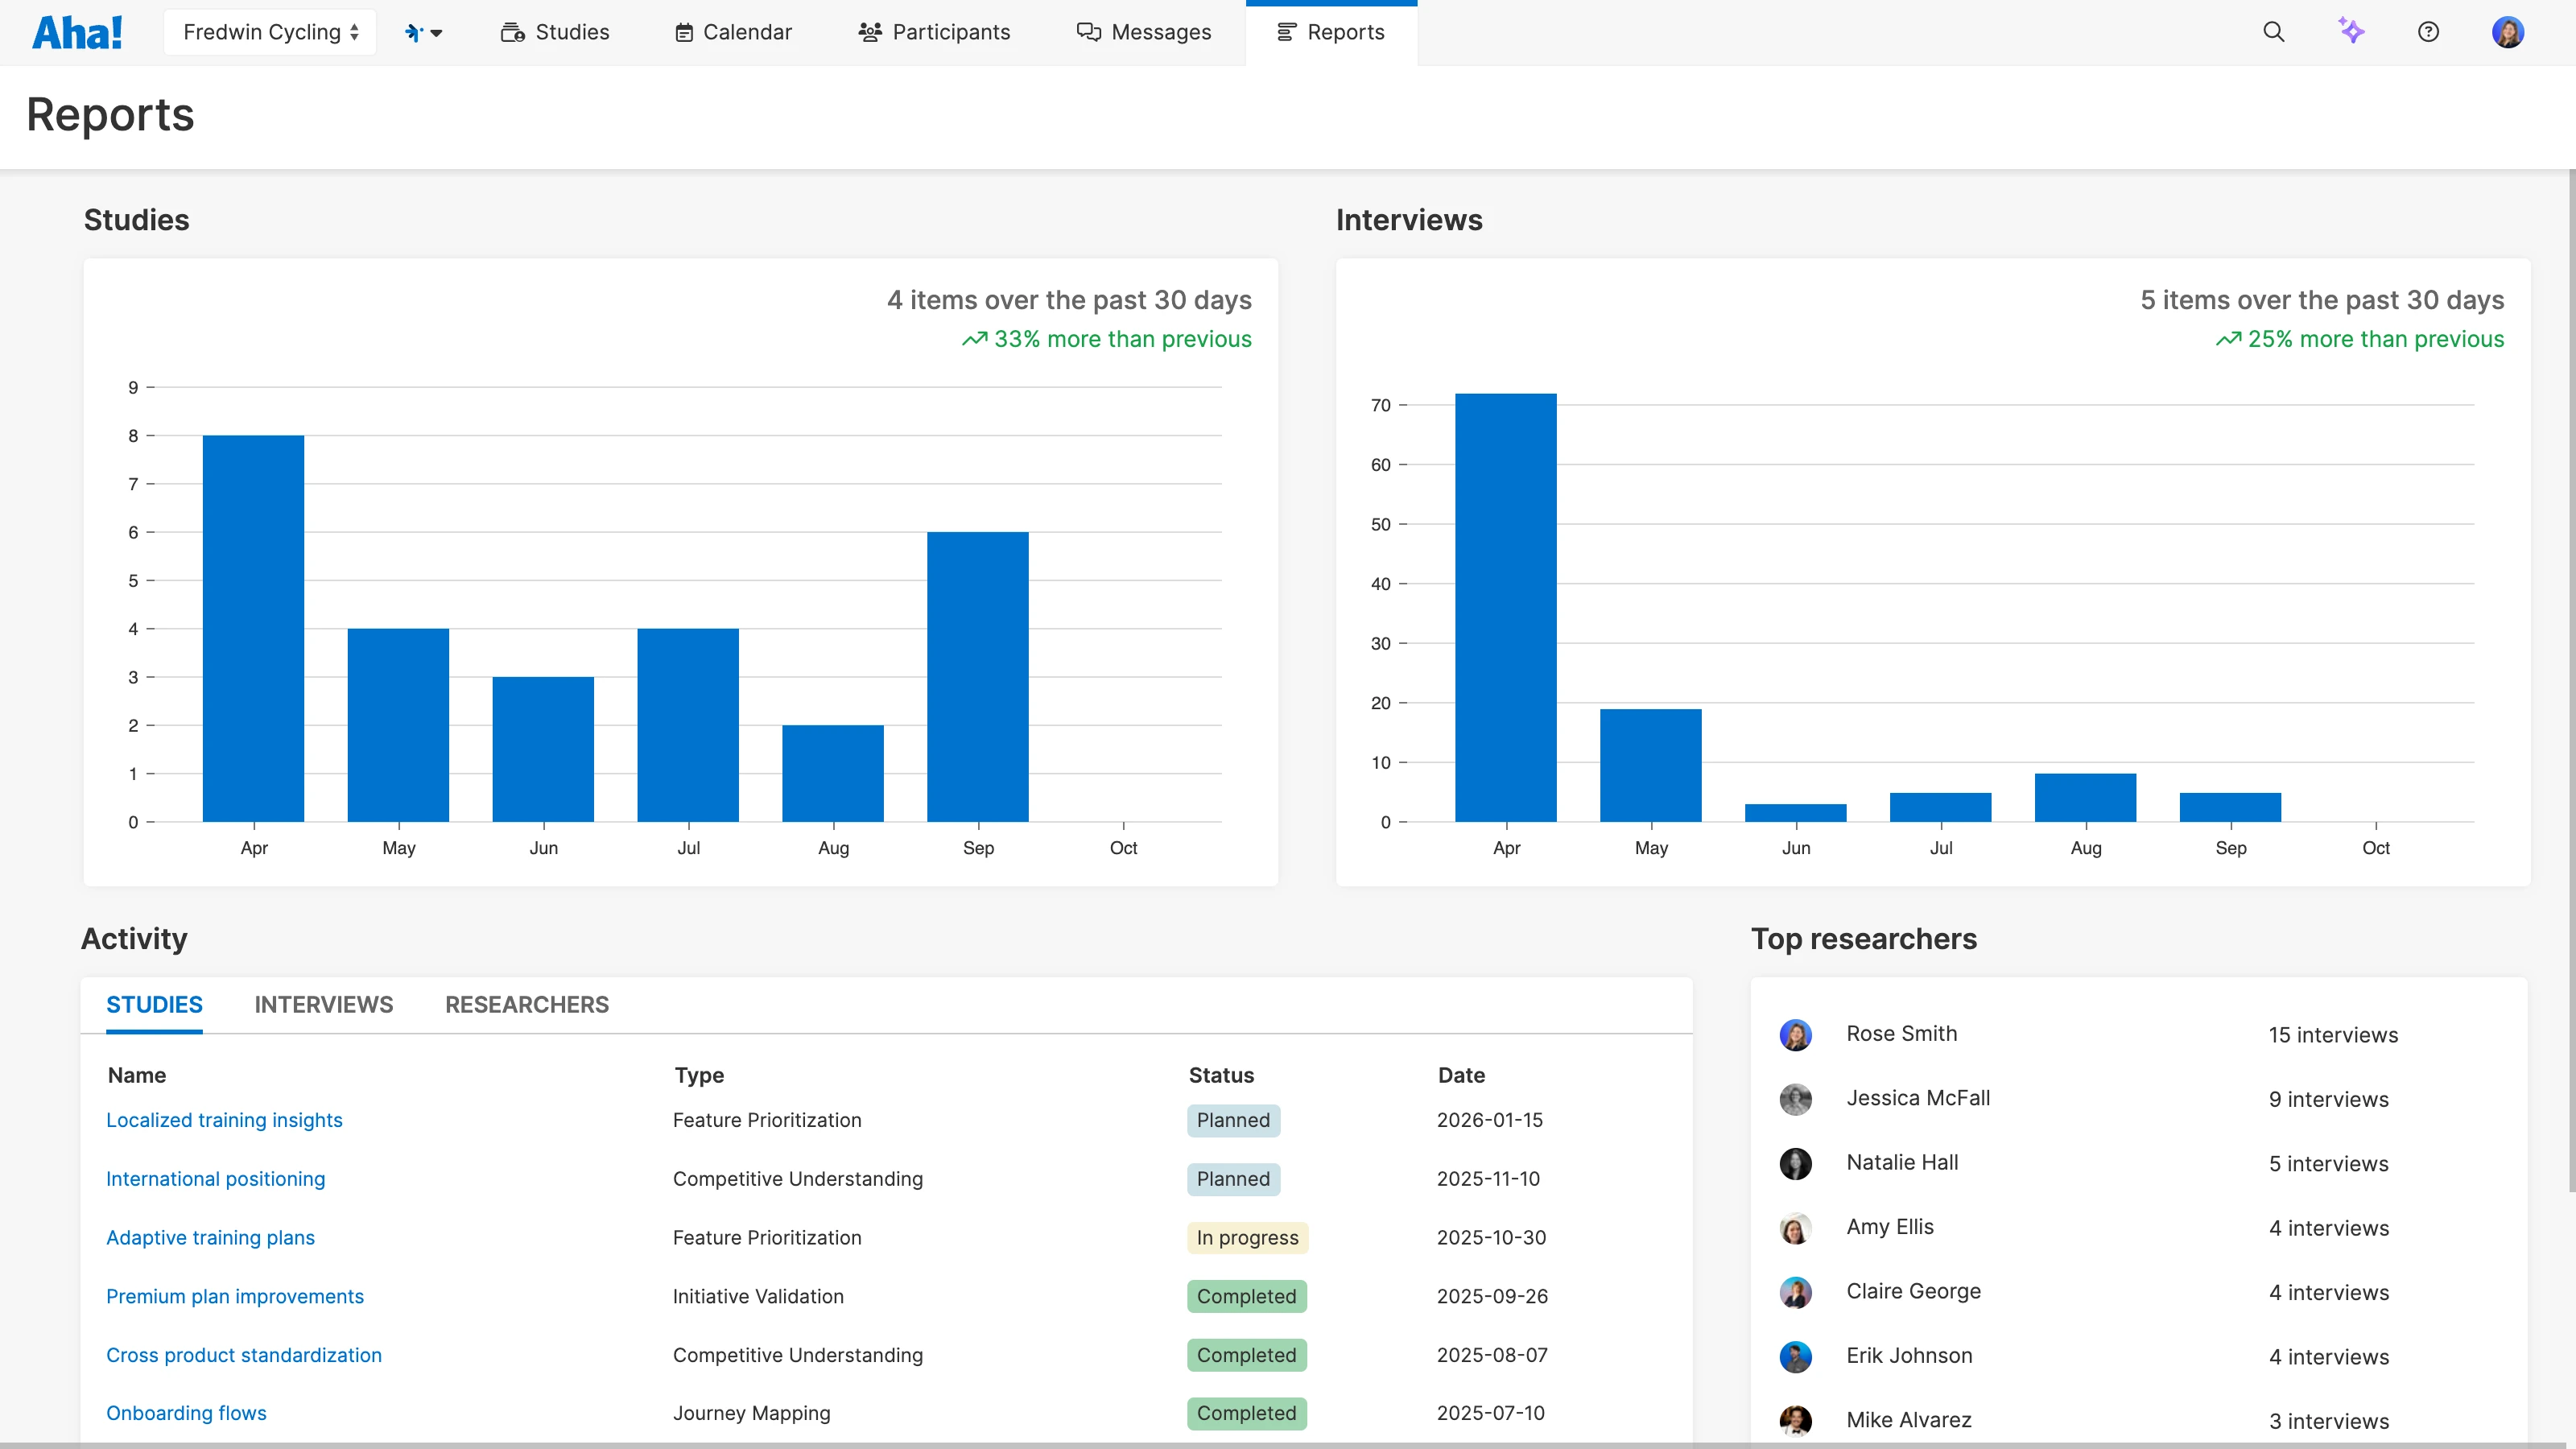Click the Aha! logo
Image resolution: width=2576 pixels, height=1449 pixels.
[78, 31]
